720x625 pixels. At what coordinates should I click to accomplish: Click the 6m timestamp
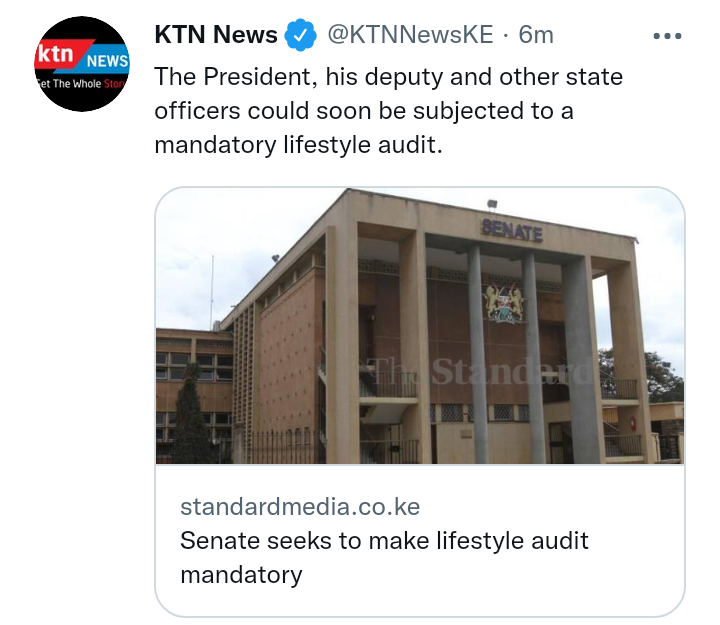click(x=536, y=35)
